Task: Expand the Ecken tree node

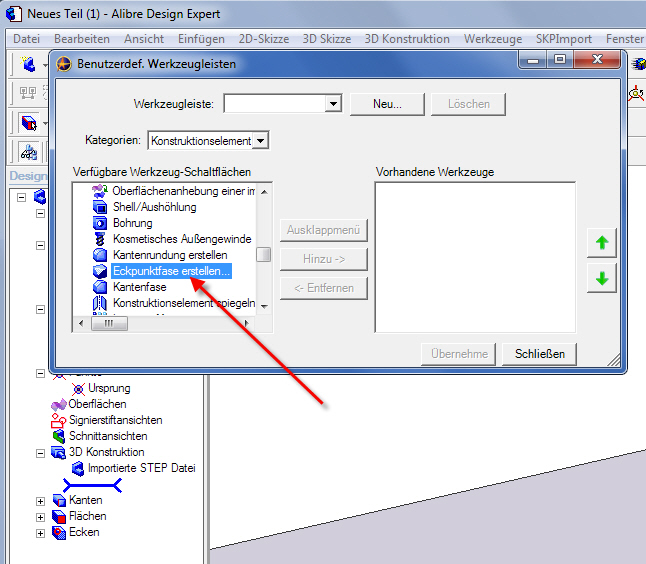Action: [40, 534]
